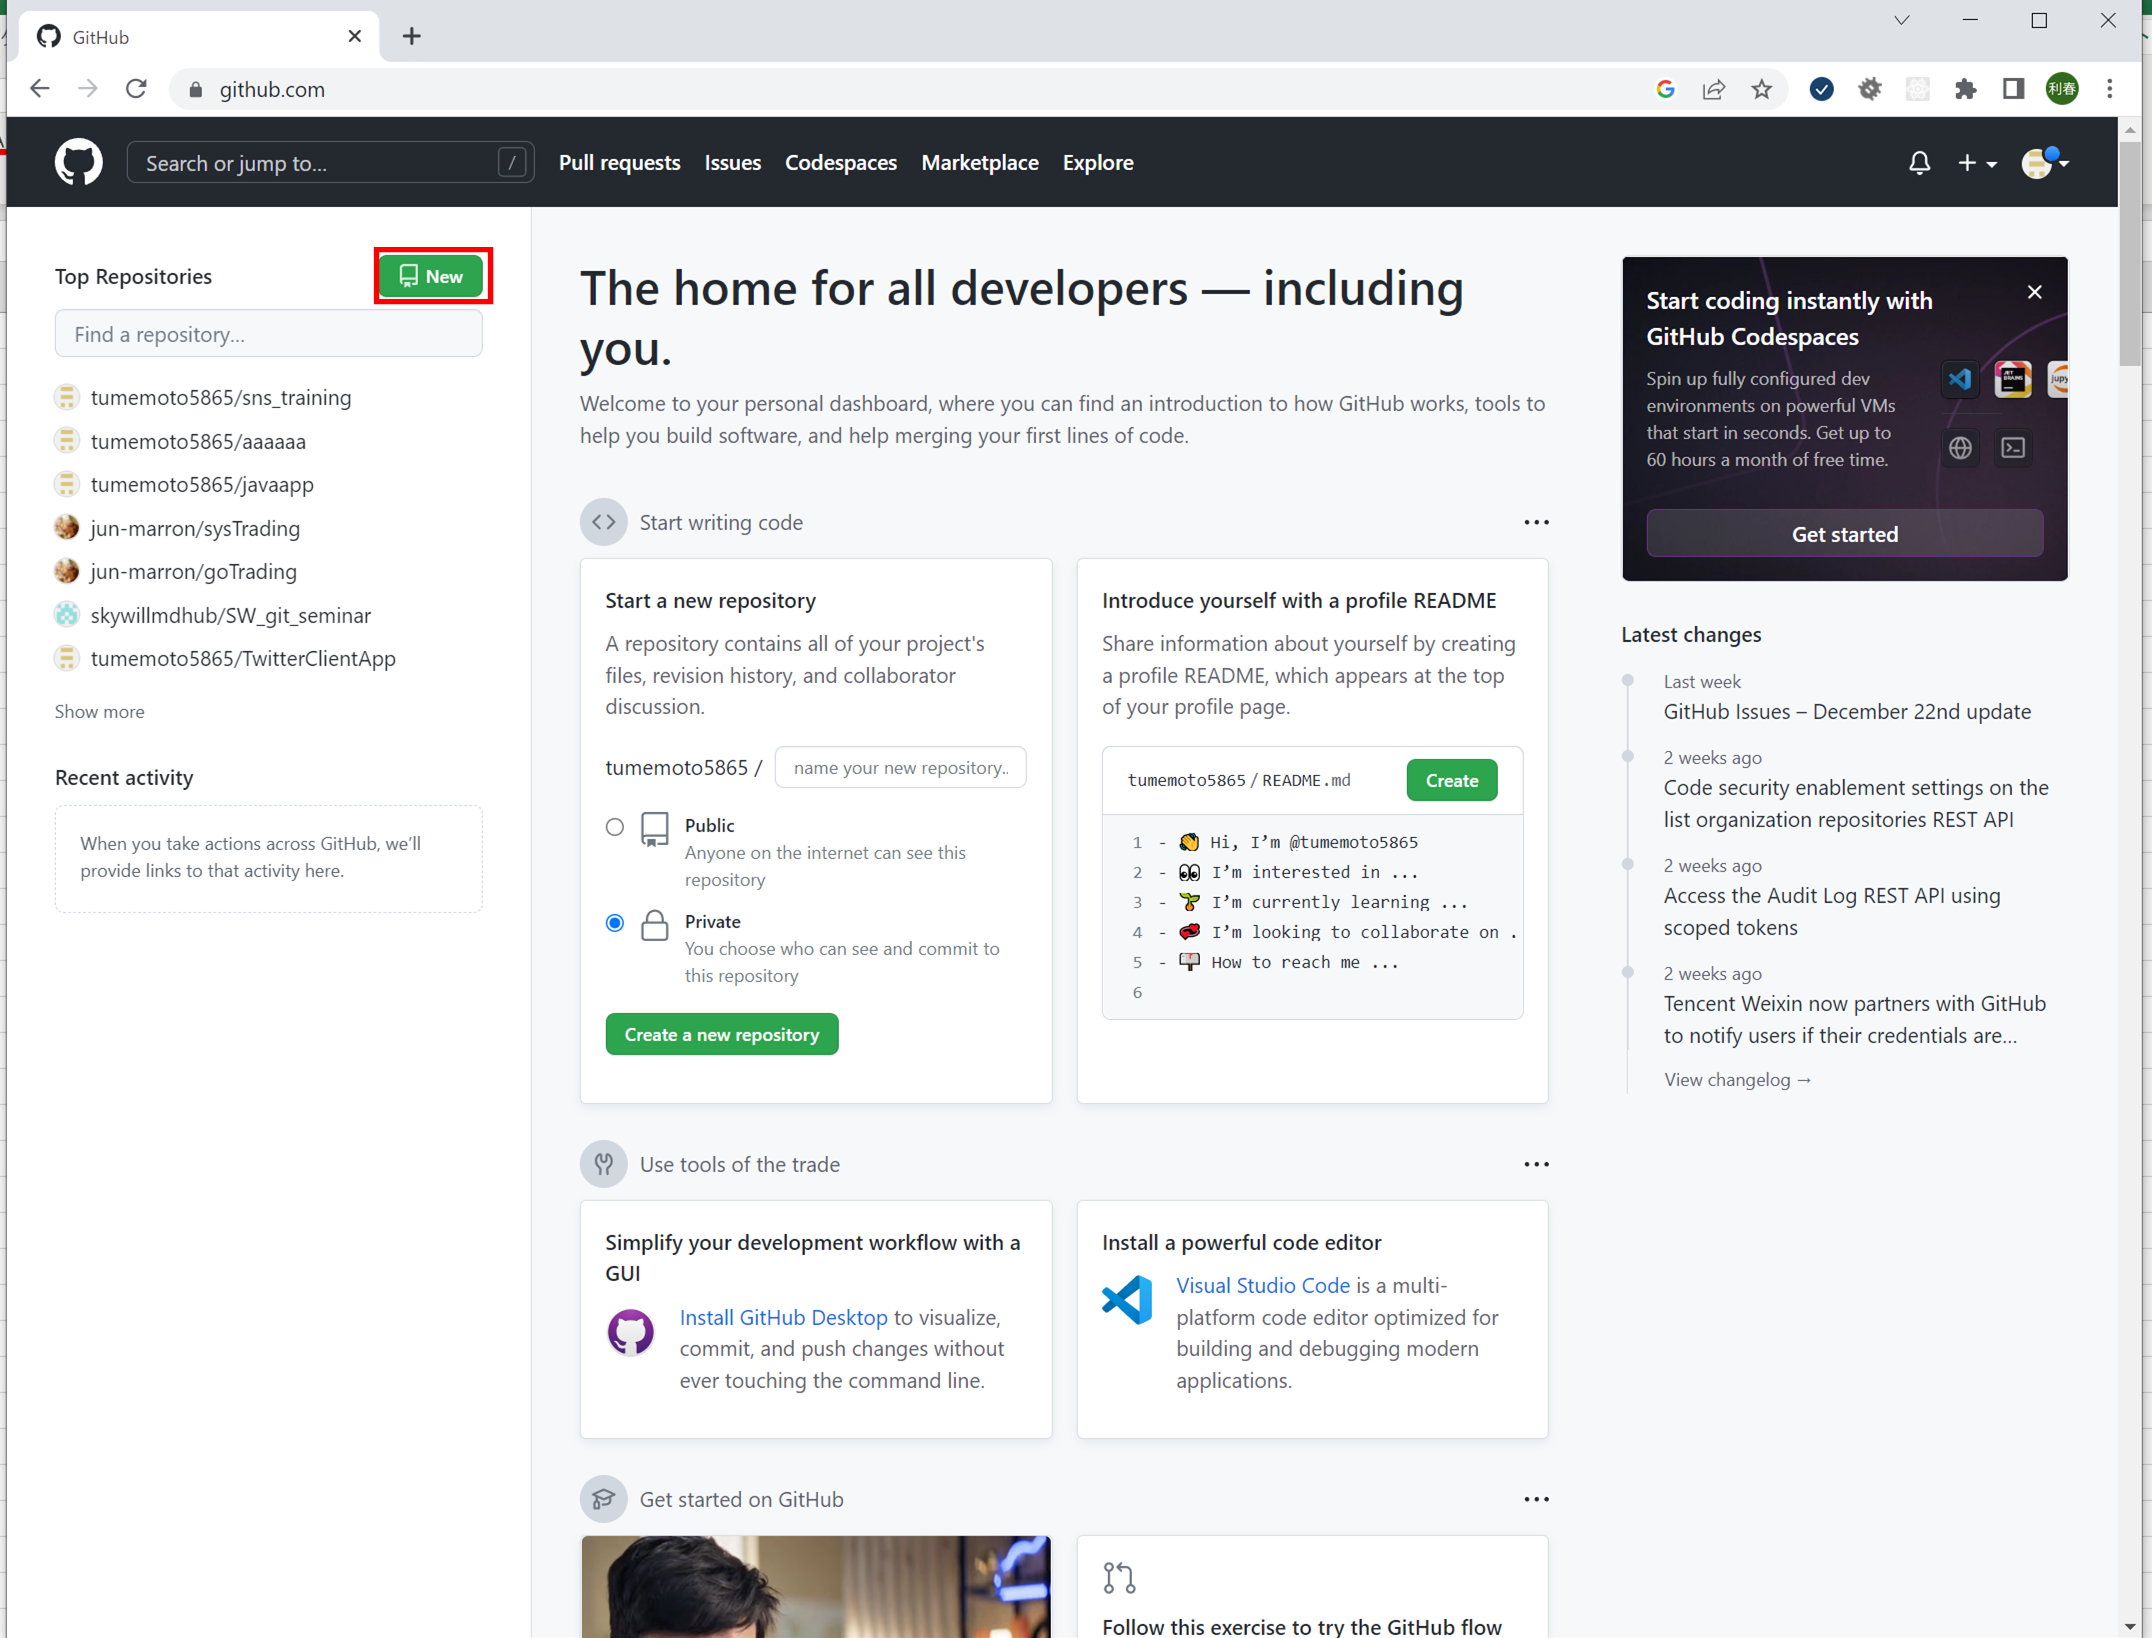The image size is (2152, 1638).
Task: Open the ellipsis menu beside Use tools of the trade
Action: [1537, 1163]
